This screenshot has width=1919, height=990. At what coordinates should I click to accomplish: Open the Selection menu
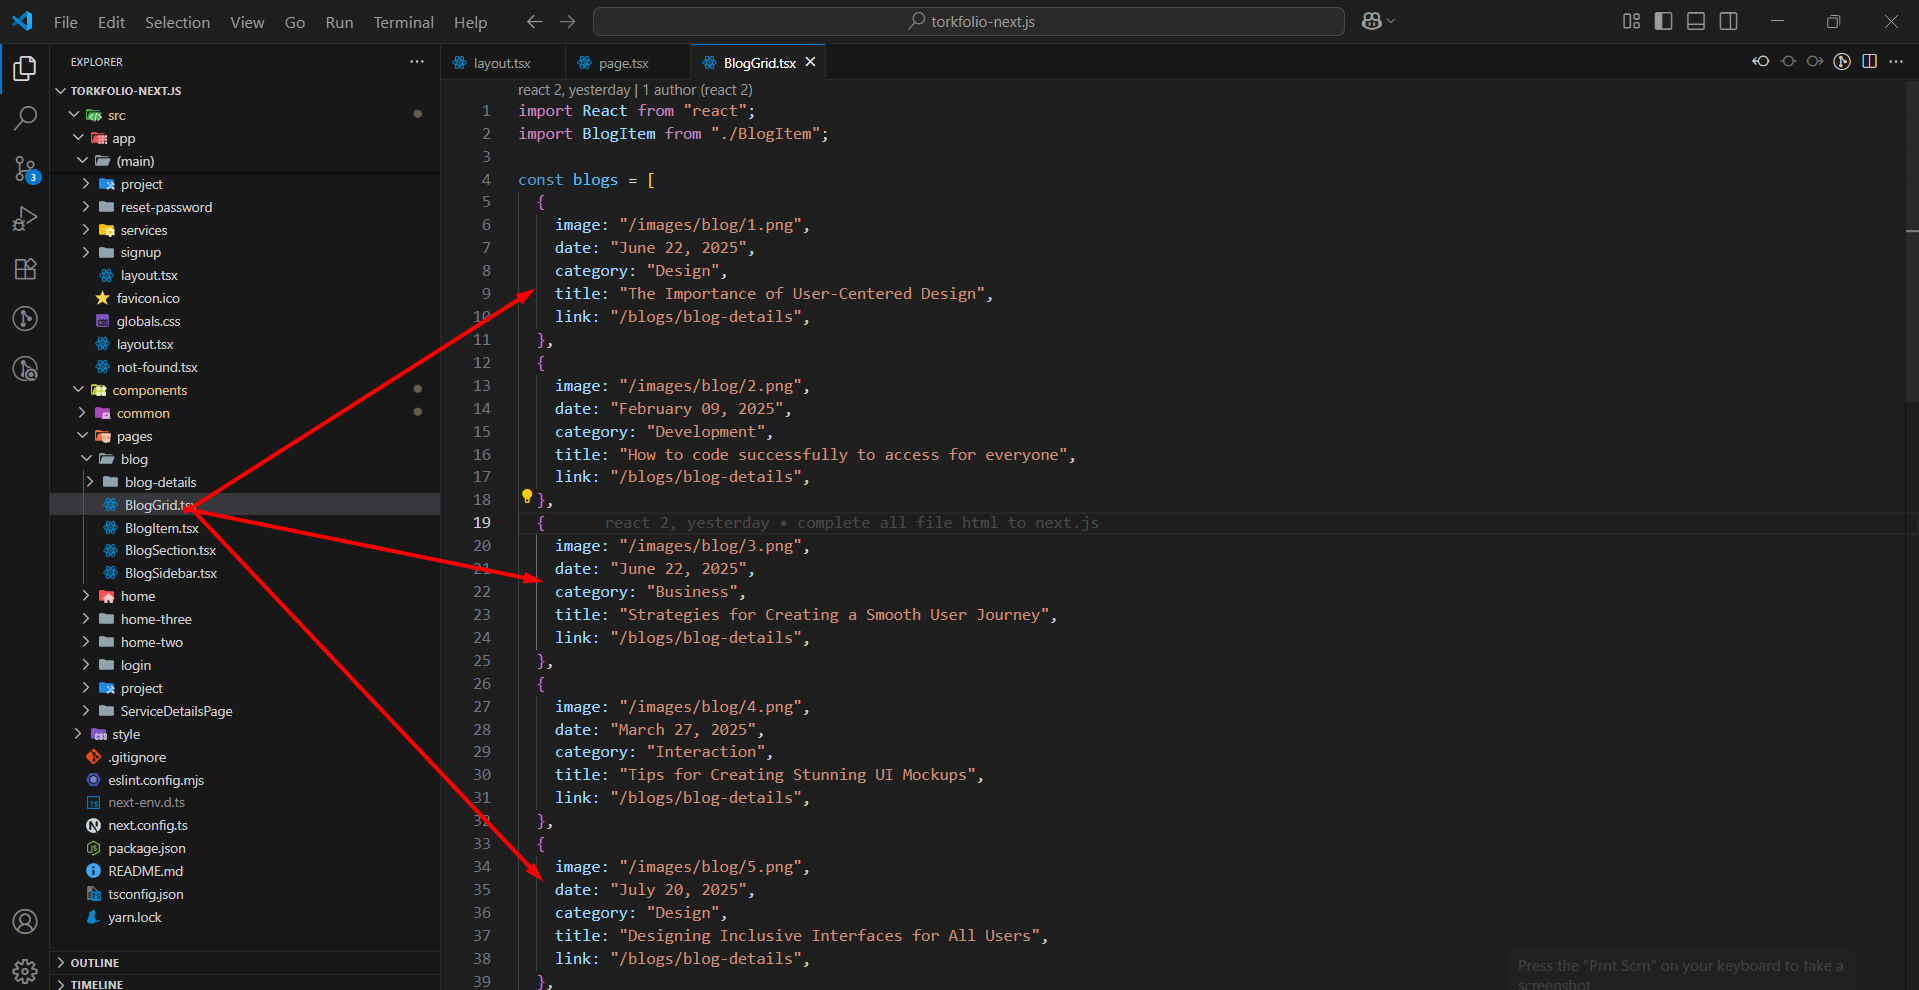point(177,22)
